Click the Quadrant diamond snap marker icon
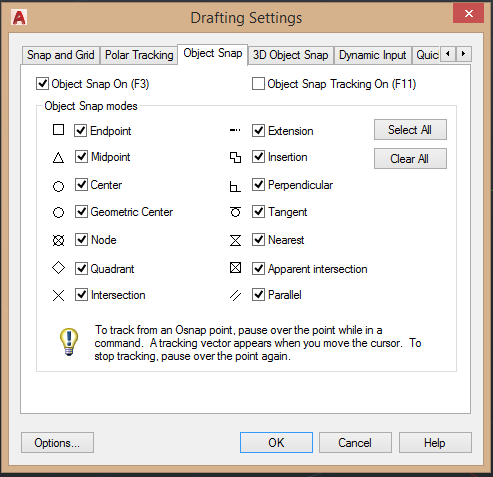The image size is (493, 477). click(x=58, y=268)
